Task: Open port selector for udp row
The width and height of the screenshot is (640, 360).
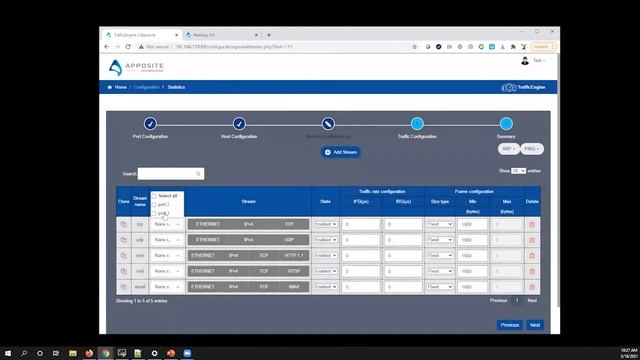Action: [167, 240]
